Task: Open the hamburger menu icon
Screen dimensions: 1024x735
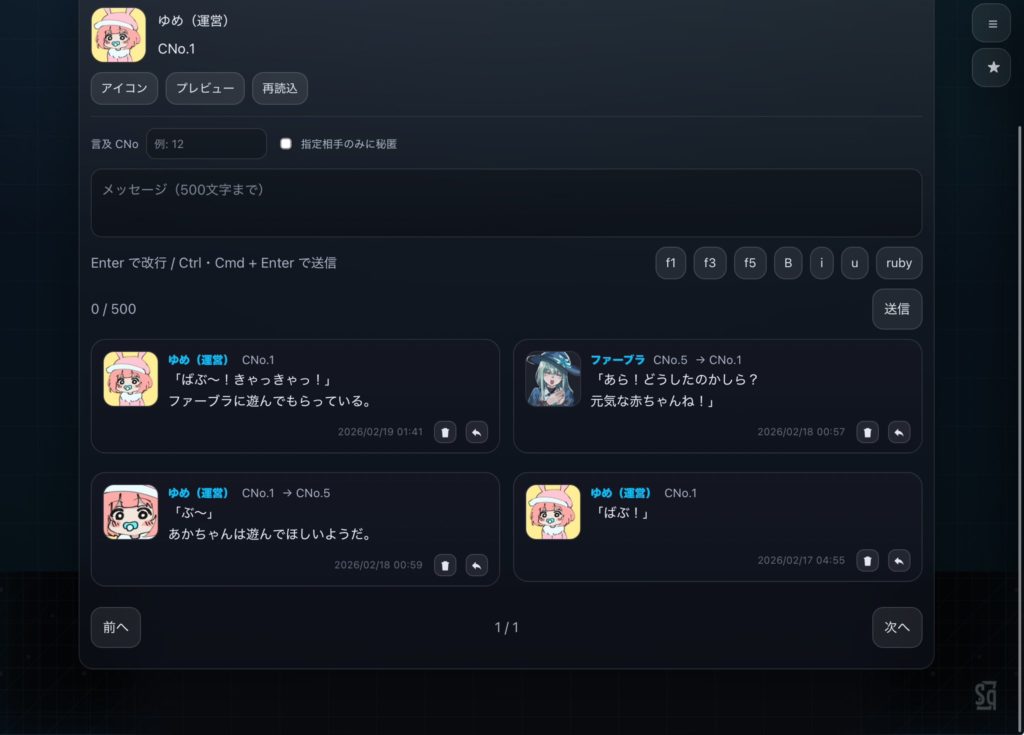Action: click(991, 23)
